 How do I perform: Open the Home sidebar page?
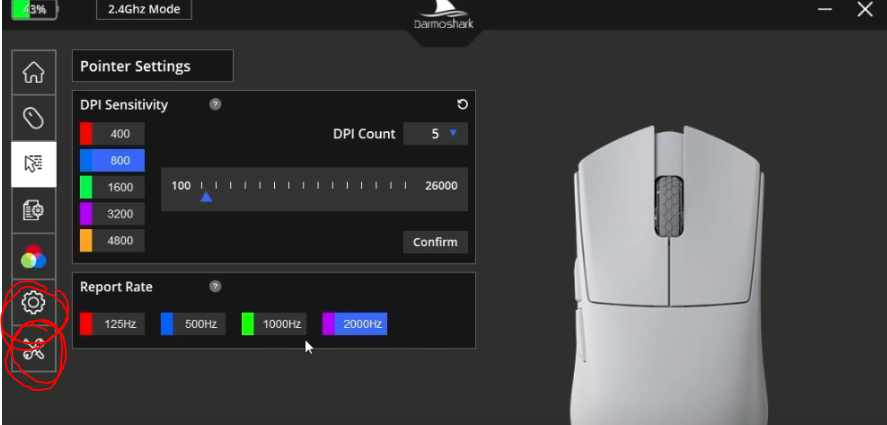(x=33, y=73)
